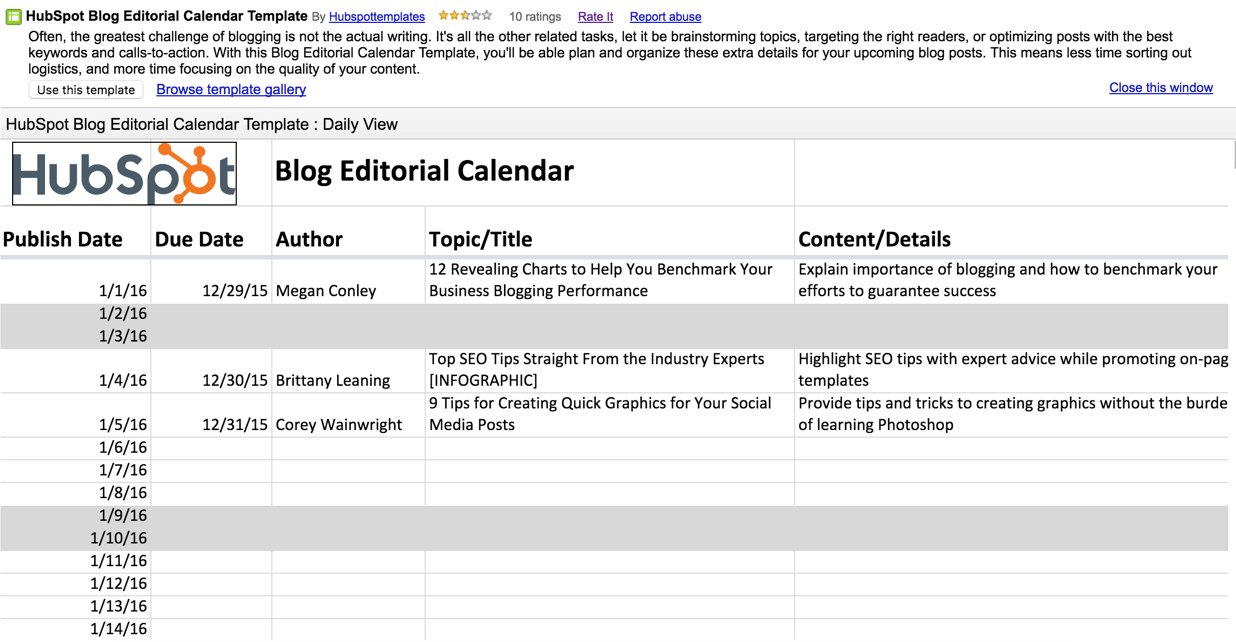The image size is (1236, 642).
Task: Report abuse for this template
Action: pos(665,17)
